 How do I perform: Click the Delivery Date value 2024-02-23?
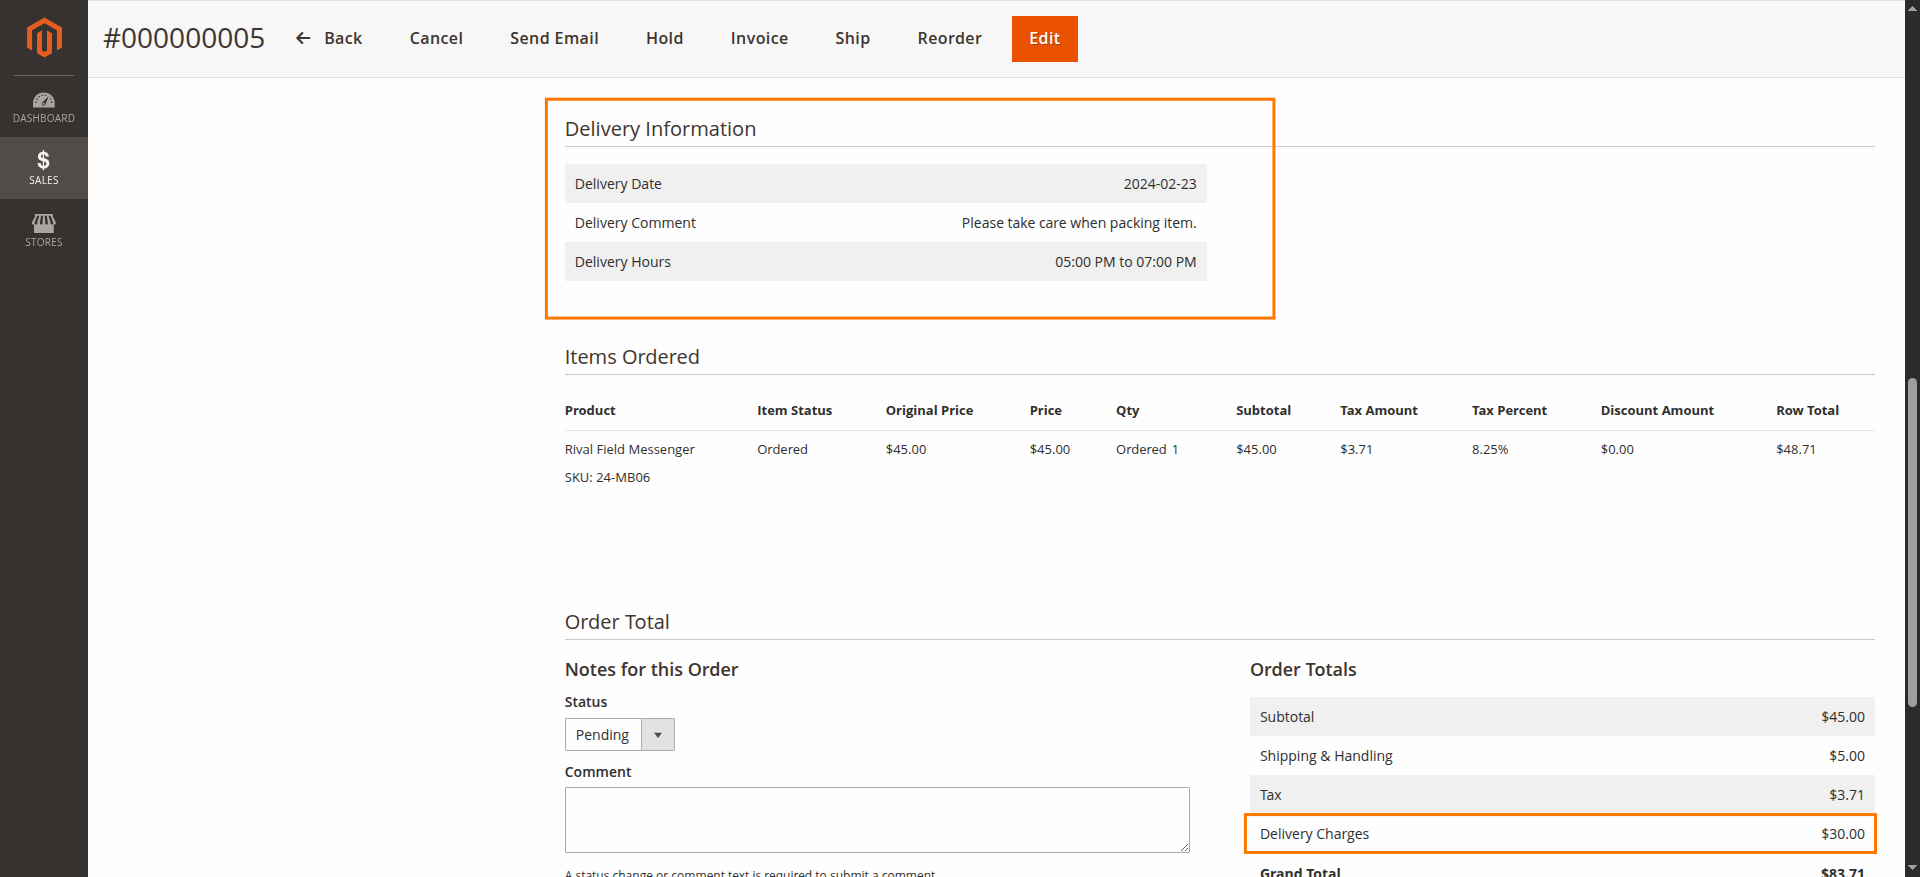pos(1159,184)
